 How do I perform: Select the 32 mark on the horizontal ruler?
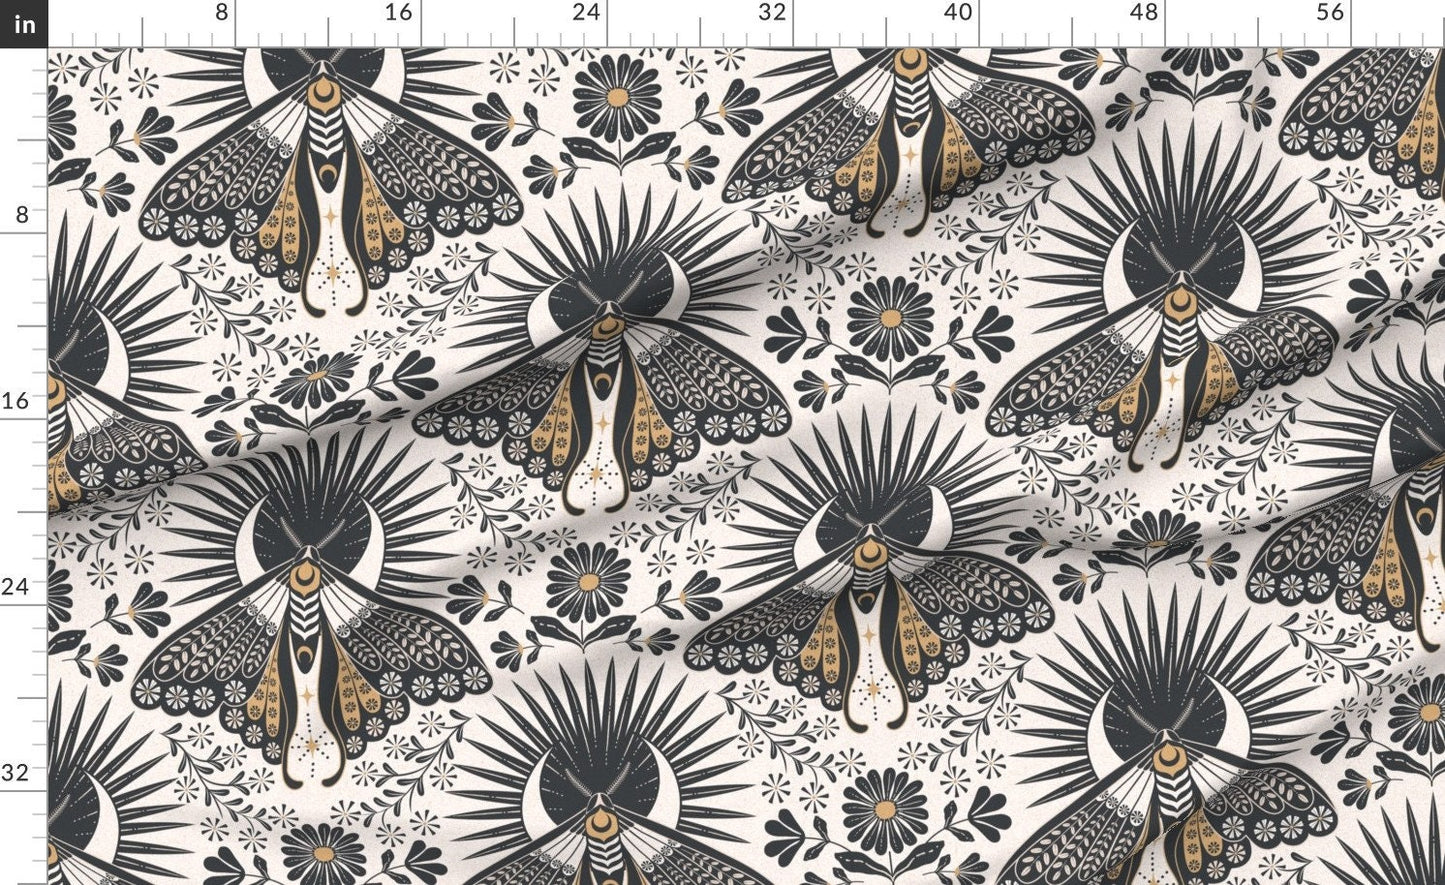click(x=772, y=13)
